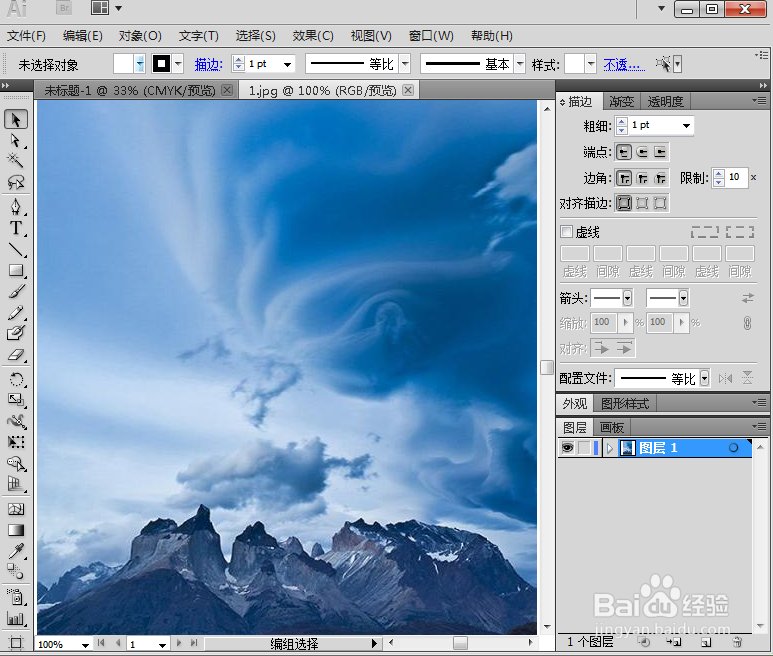This screenshot has height=656, width=773.
Task: Select the Line Segment tool
Action: point(16,250)
